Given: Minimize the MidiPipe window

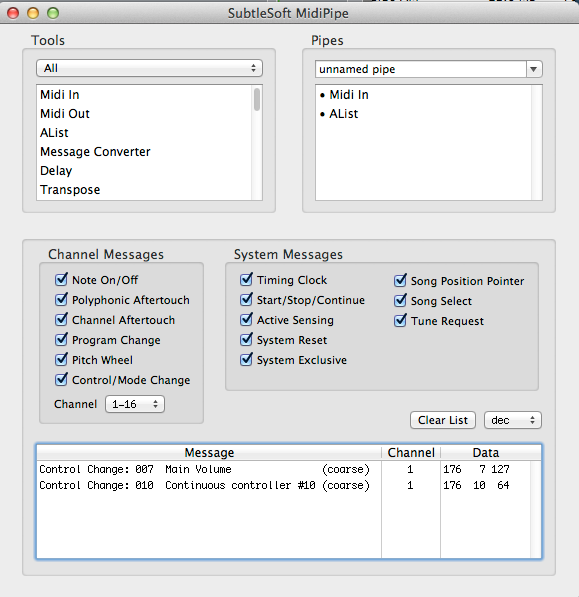Looking at the screenshot, I should pos(33,13).
